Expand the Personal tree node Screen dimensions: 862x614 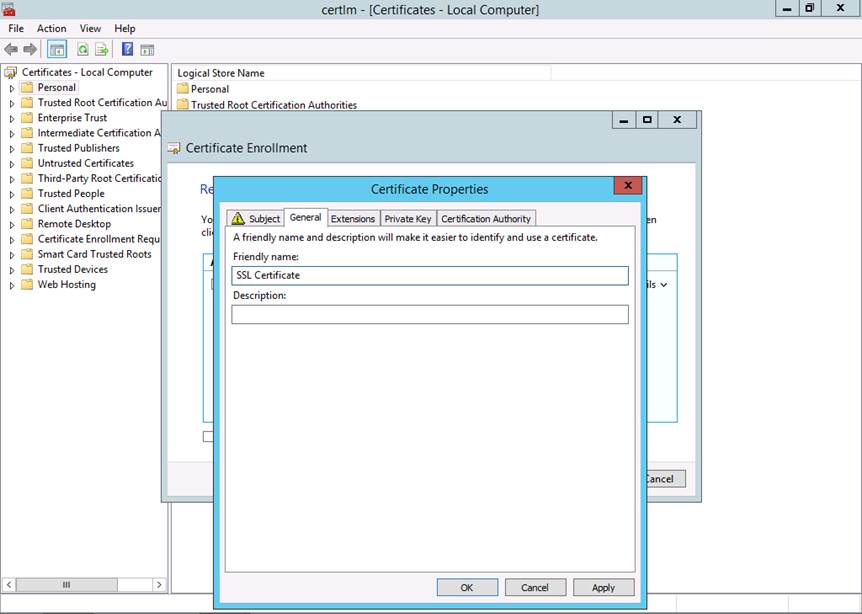pos(12,88)
